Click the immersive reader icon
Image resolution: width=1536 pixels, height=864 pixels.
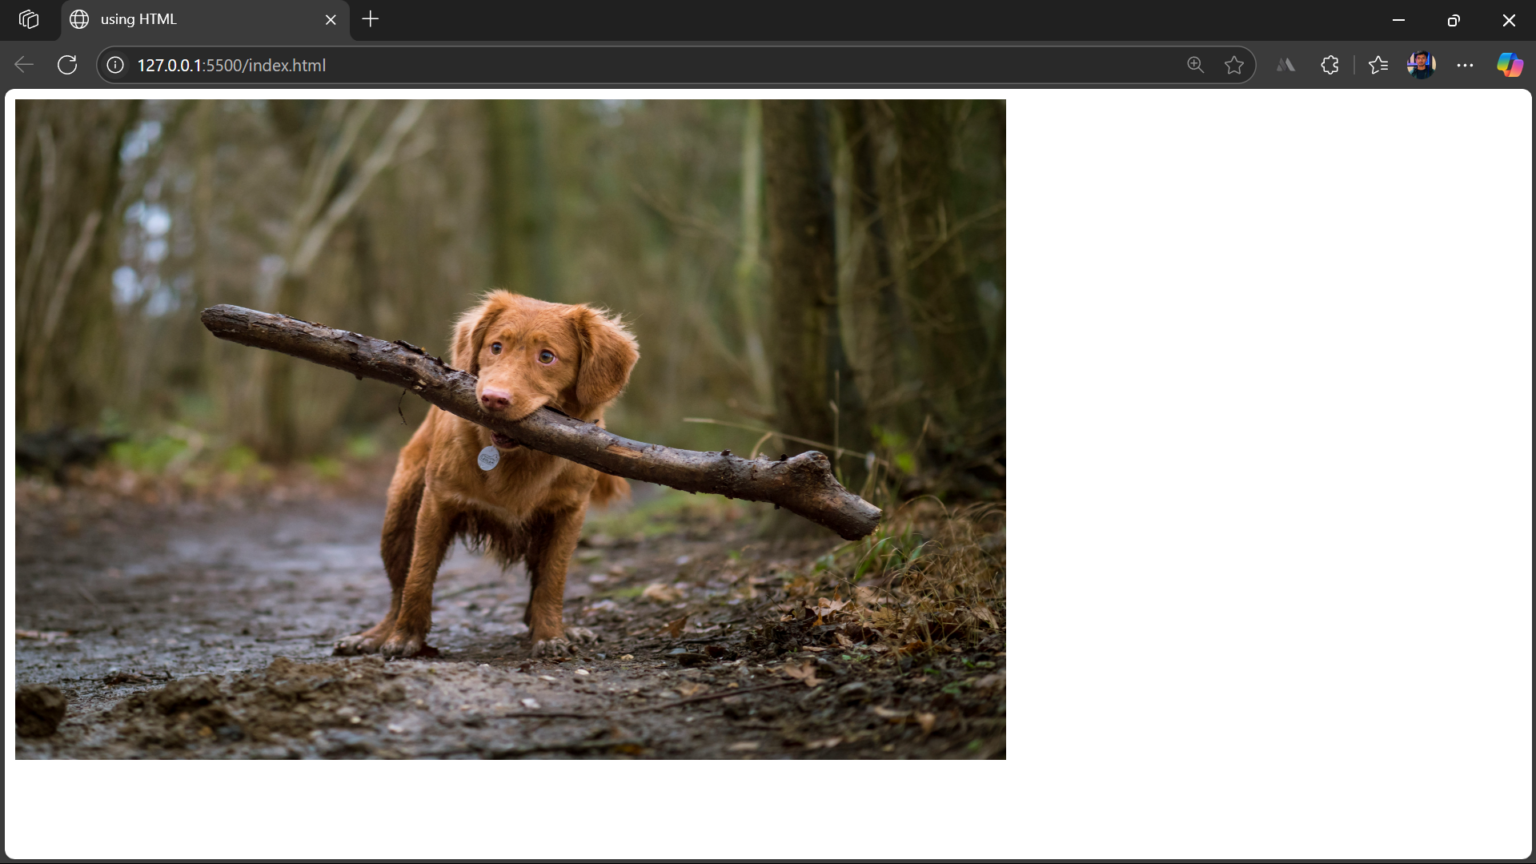tap(1286, 64)
